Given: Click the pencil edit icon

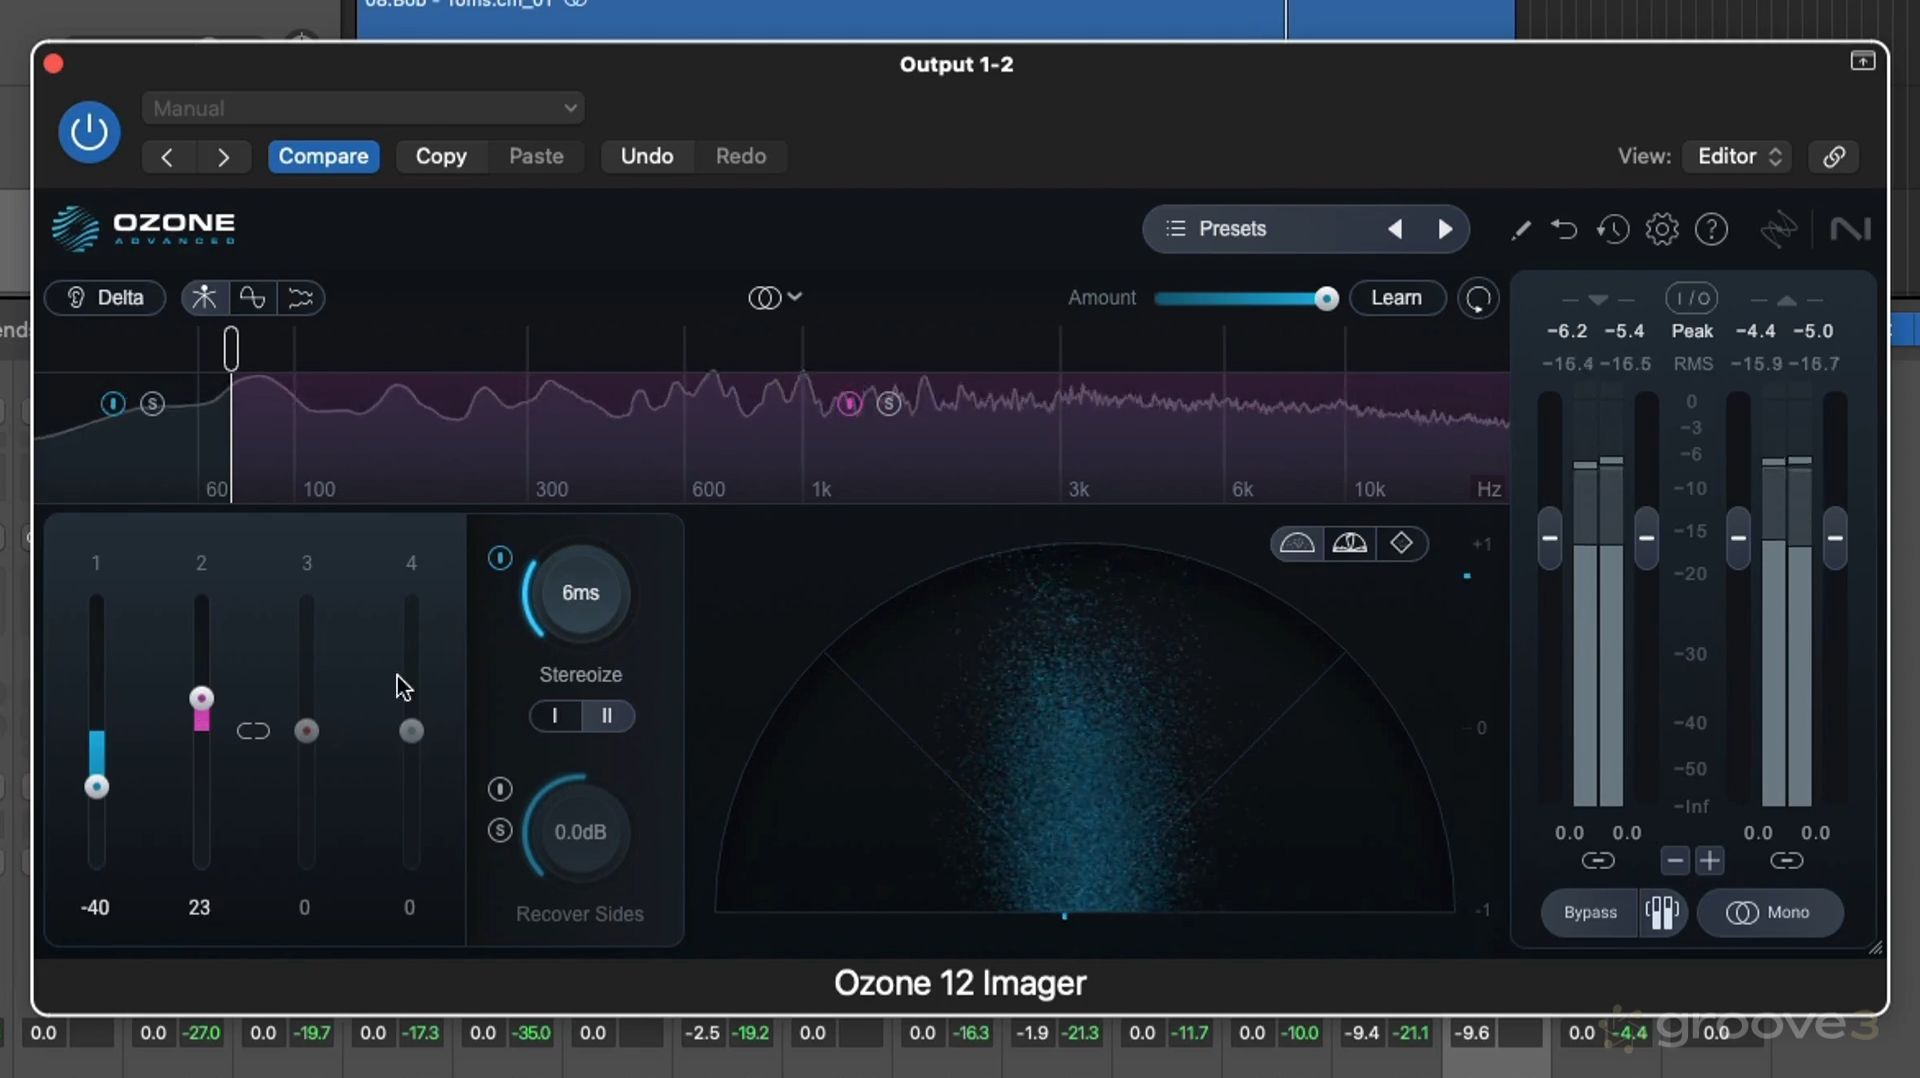Looking at the screenshot, I should [1521, 230].
